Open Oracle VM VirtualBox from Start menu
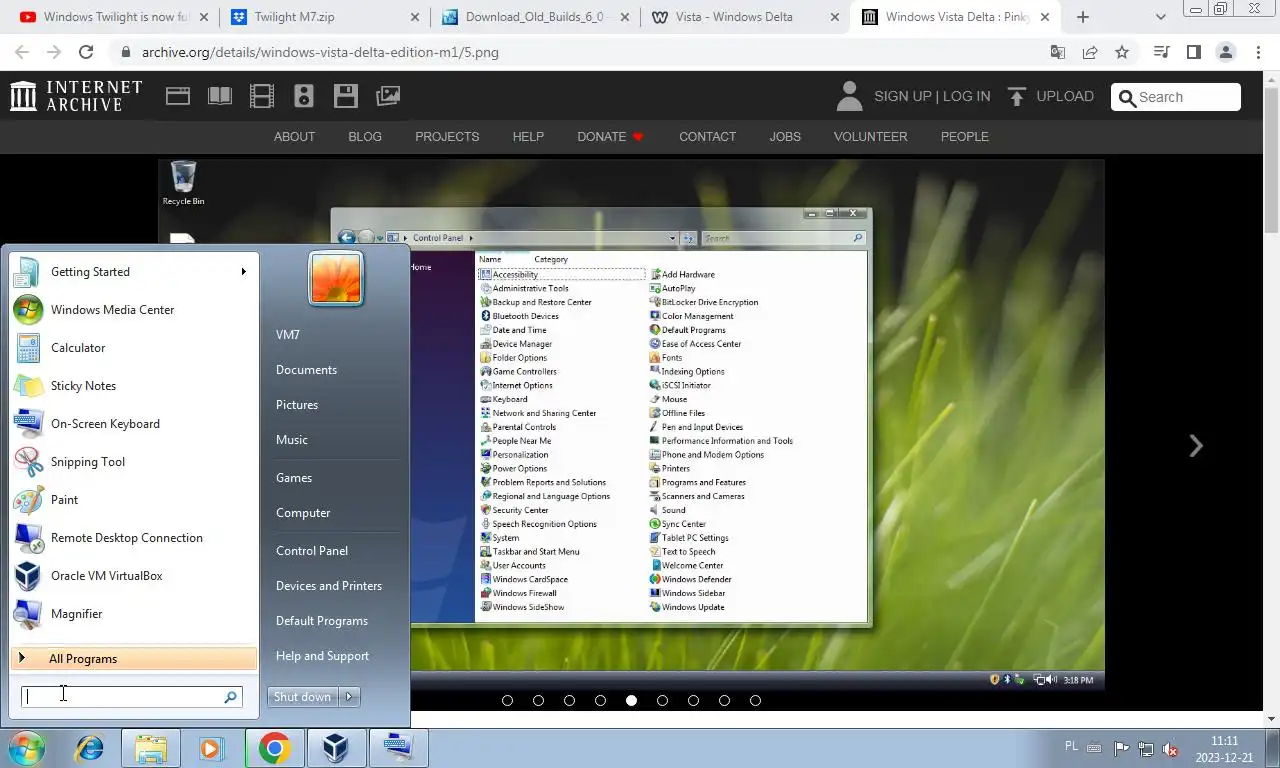 tap(134, 576)
